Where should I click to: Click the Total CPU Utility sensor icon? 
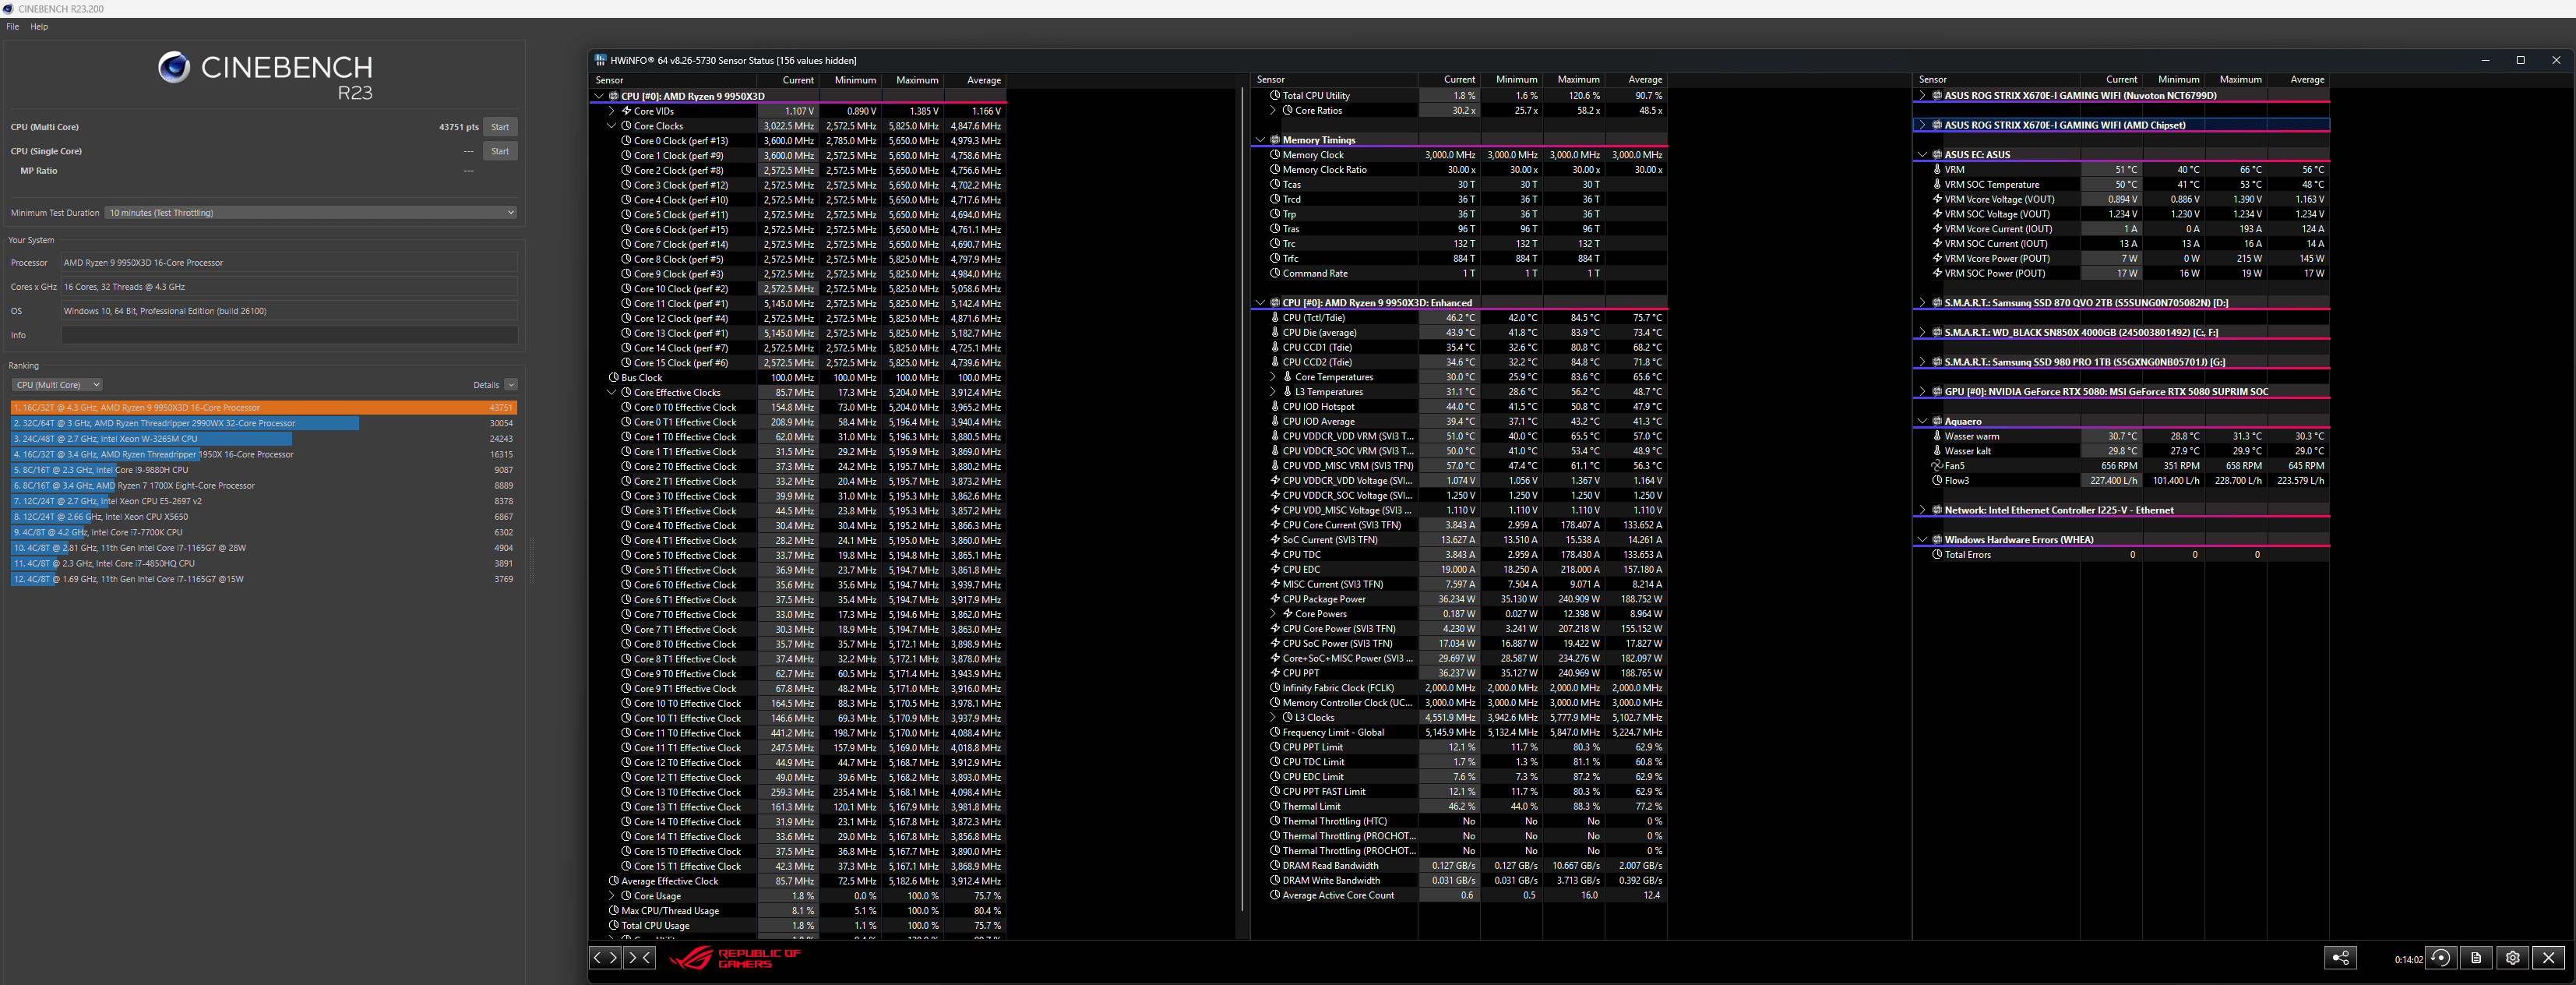(1275, 96)
